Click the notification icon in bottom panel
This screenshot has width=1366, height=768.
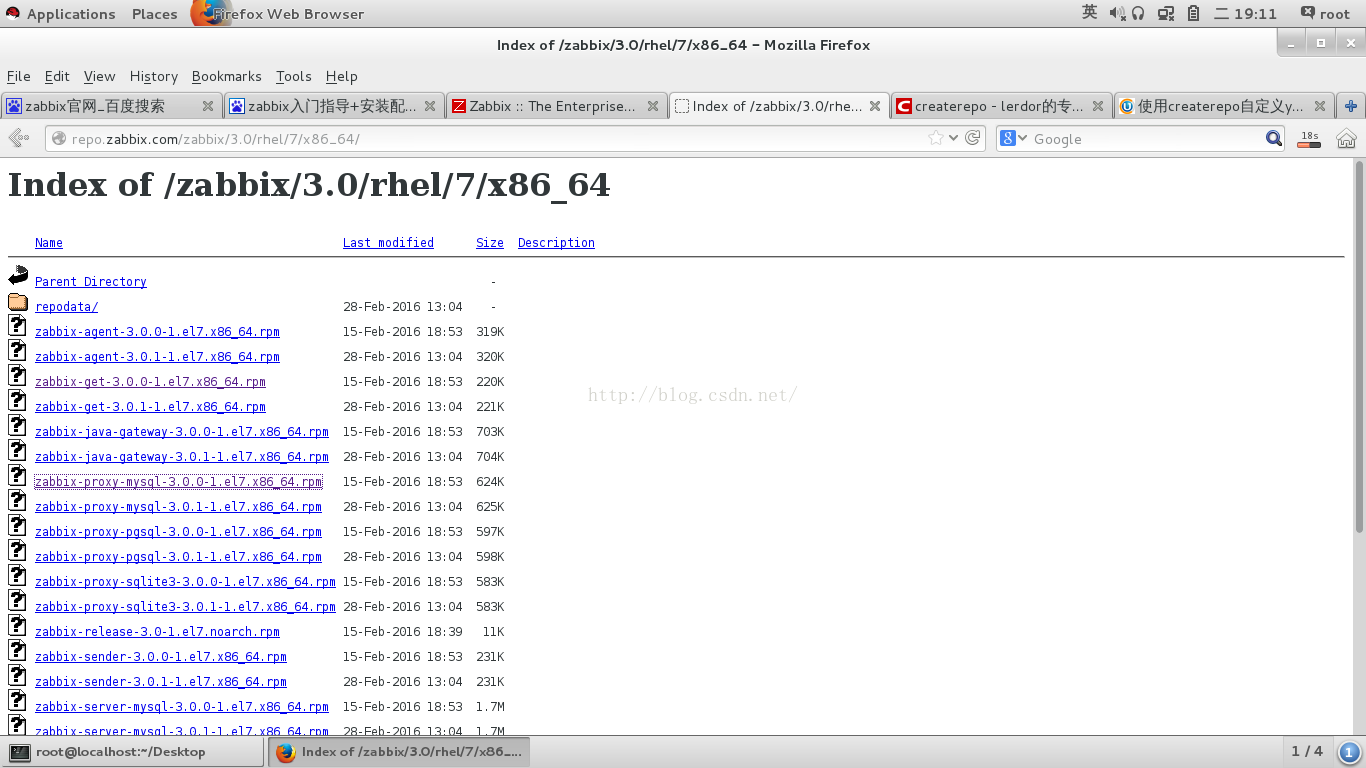[x=1348, y=752]
